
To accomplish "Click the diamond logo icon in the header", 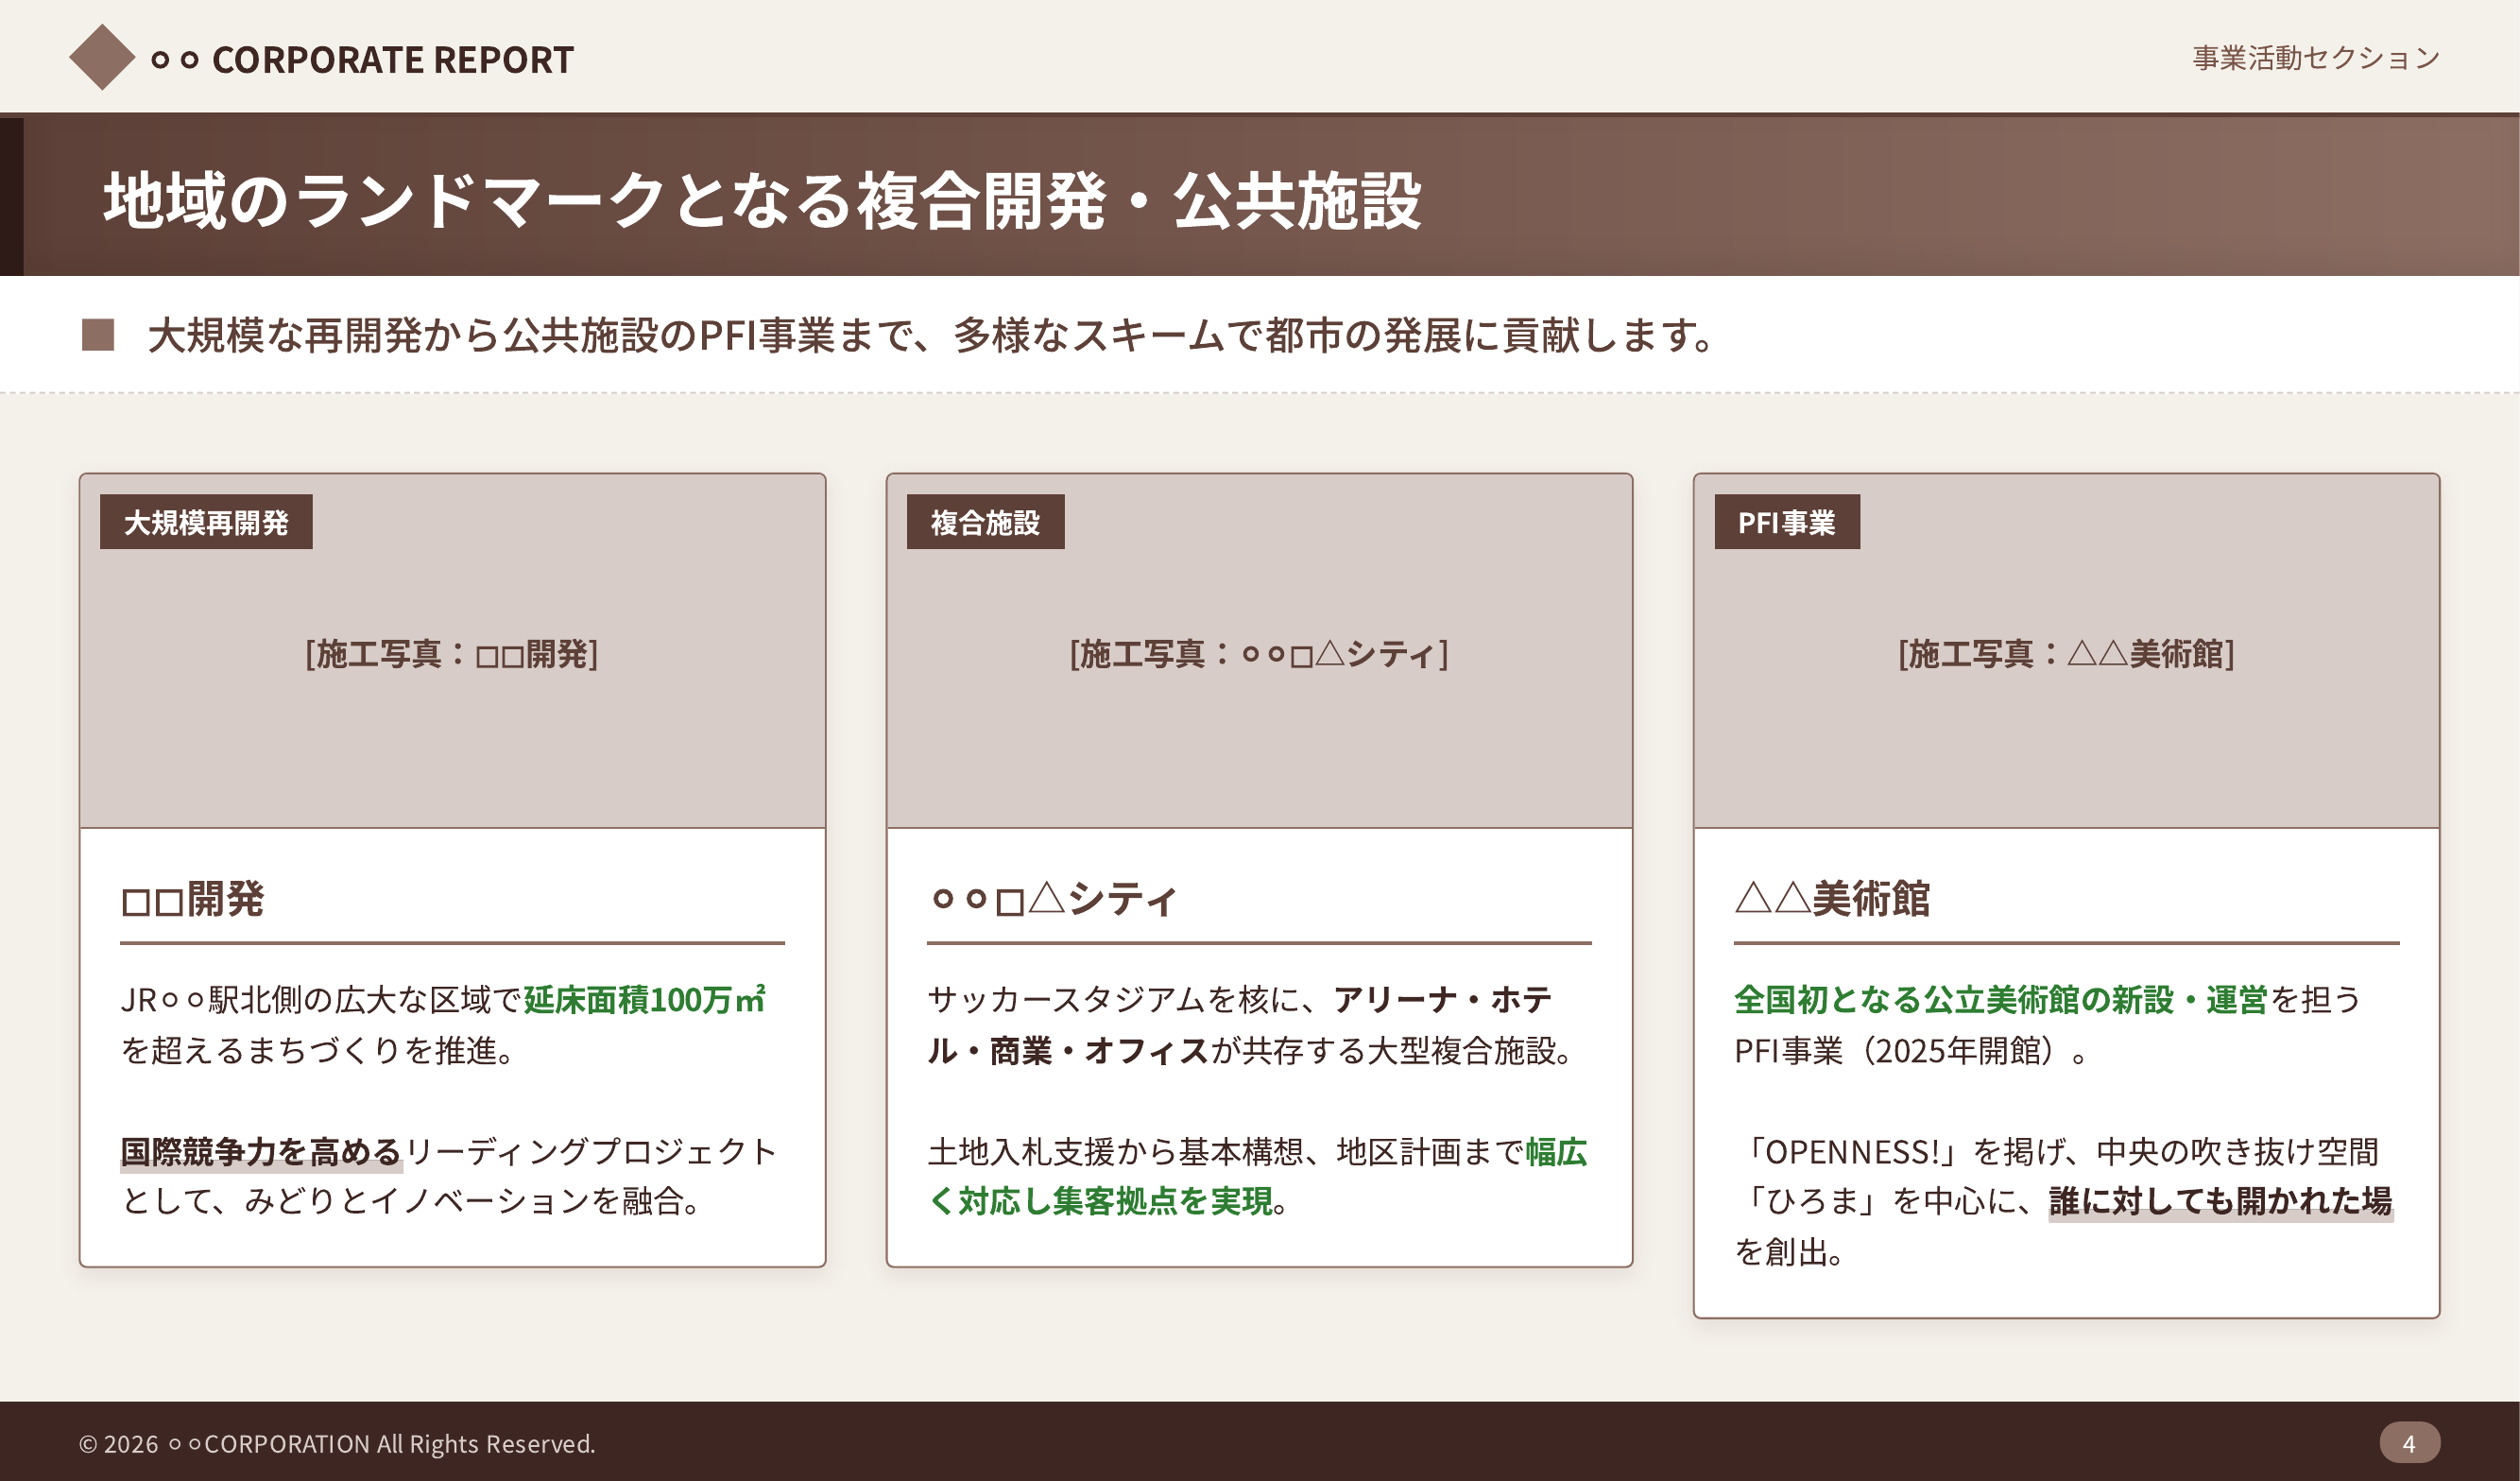I will (x=102, y=58).
